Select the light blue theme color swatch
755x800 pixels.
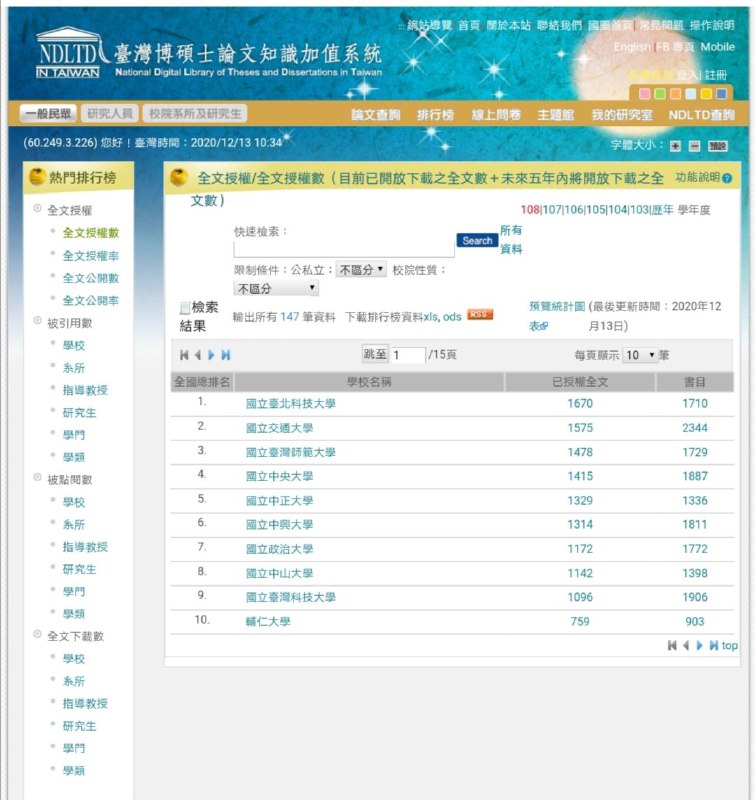[x=690, y=93]
